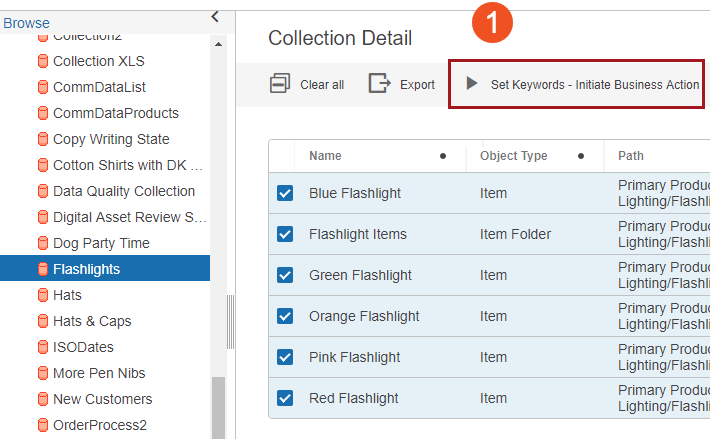Click the Export arrow icon
The image size is (710, 439).
click(x=379, y=84)
